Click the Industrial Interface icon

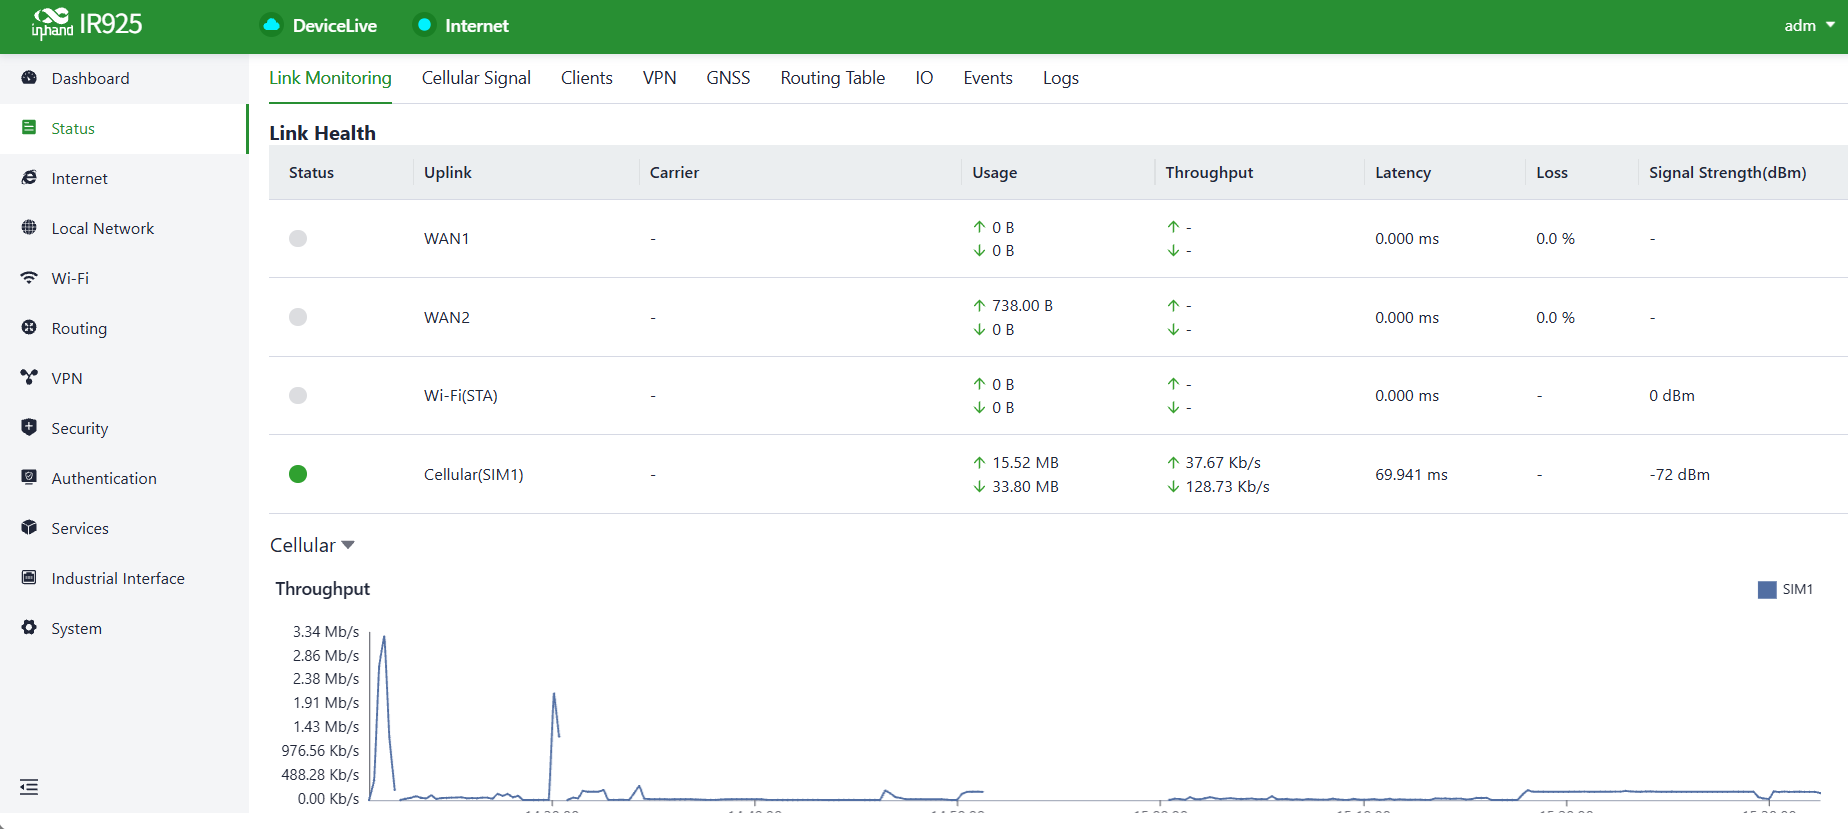29,578
